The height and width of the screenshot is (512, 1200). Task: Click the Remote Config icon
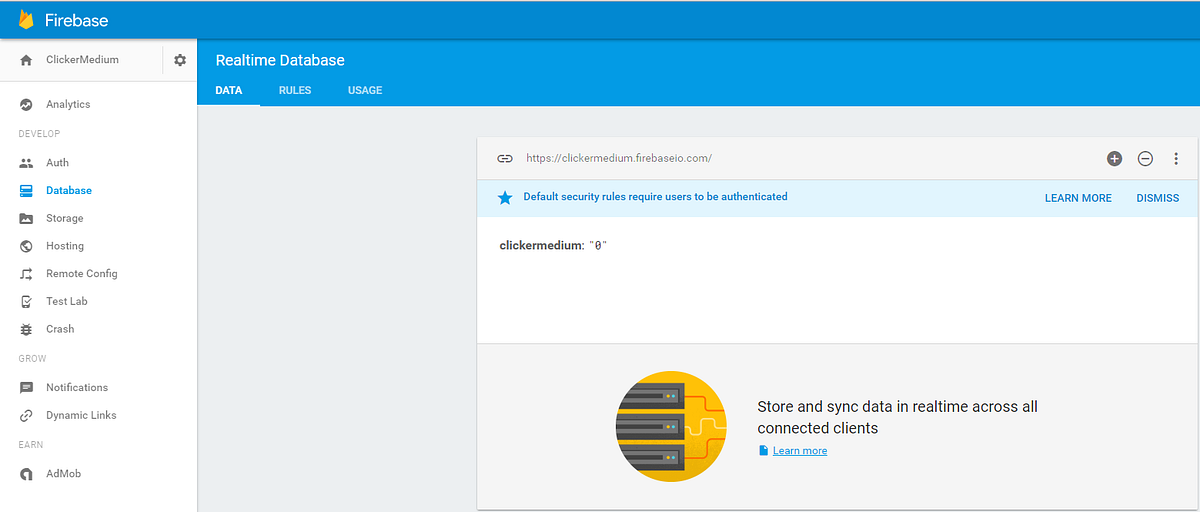pyautogui.click(x=27, y=274)
